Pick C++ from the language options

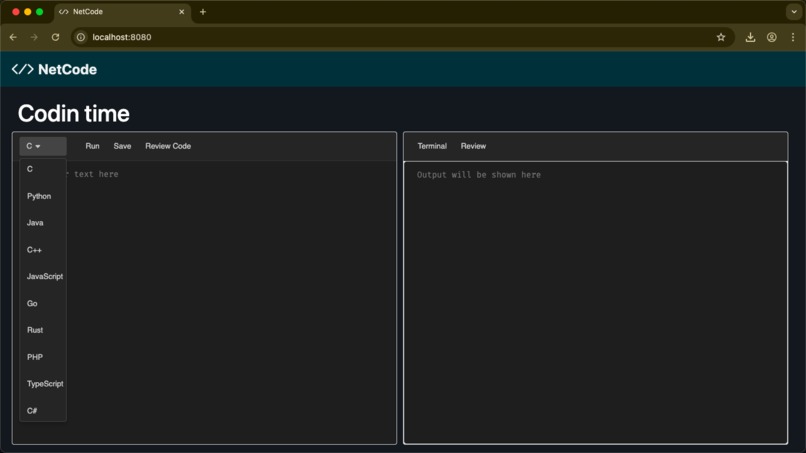pyautogui.click(x=43, y=250)
